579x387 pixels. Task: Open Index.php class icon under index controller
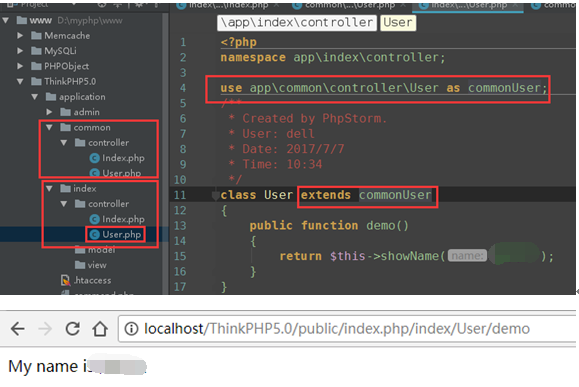tap(95, 219)
